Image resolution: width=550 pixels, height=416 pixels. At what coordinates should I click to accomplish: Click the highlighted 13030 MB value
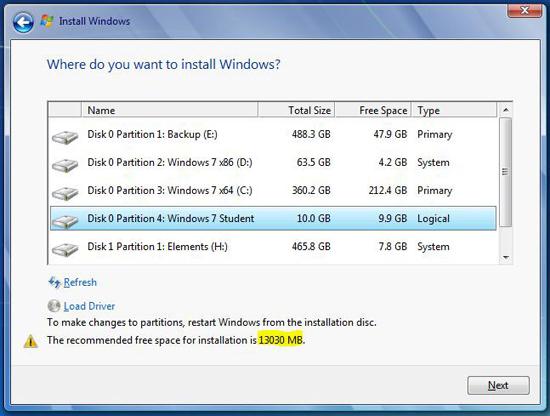pyautogui.click(x=280, y=340)
